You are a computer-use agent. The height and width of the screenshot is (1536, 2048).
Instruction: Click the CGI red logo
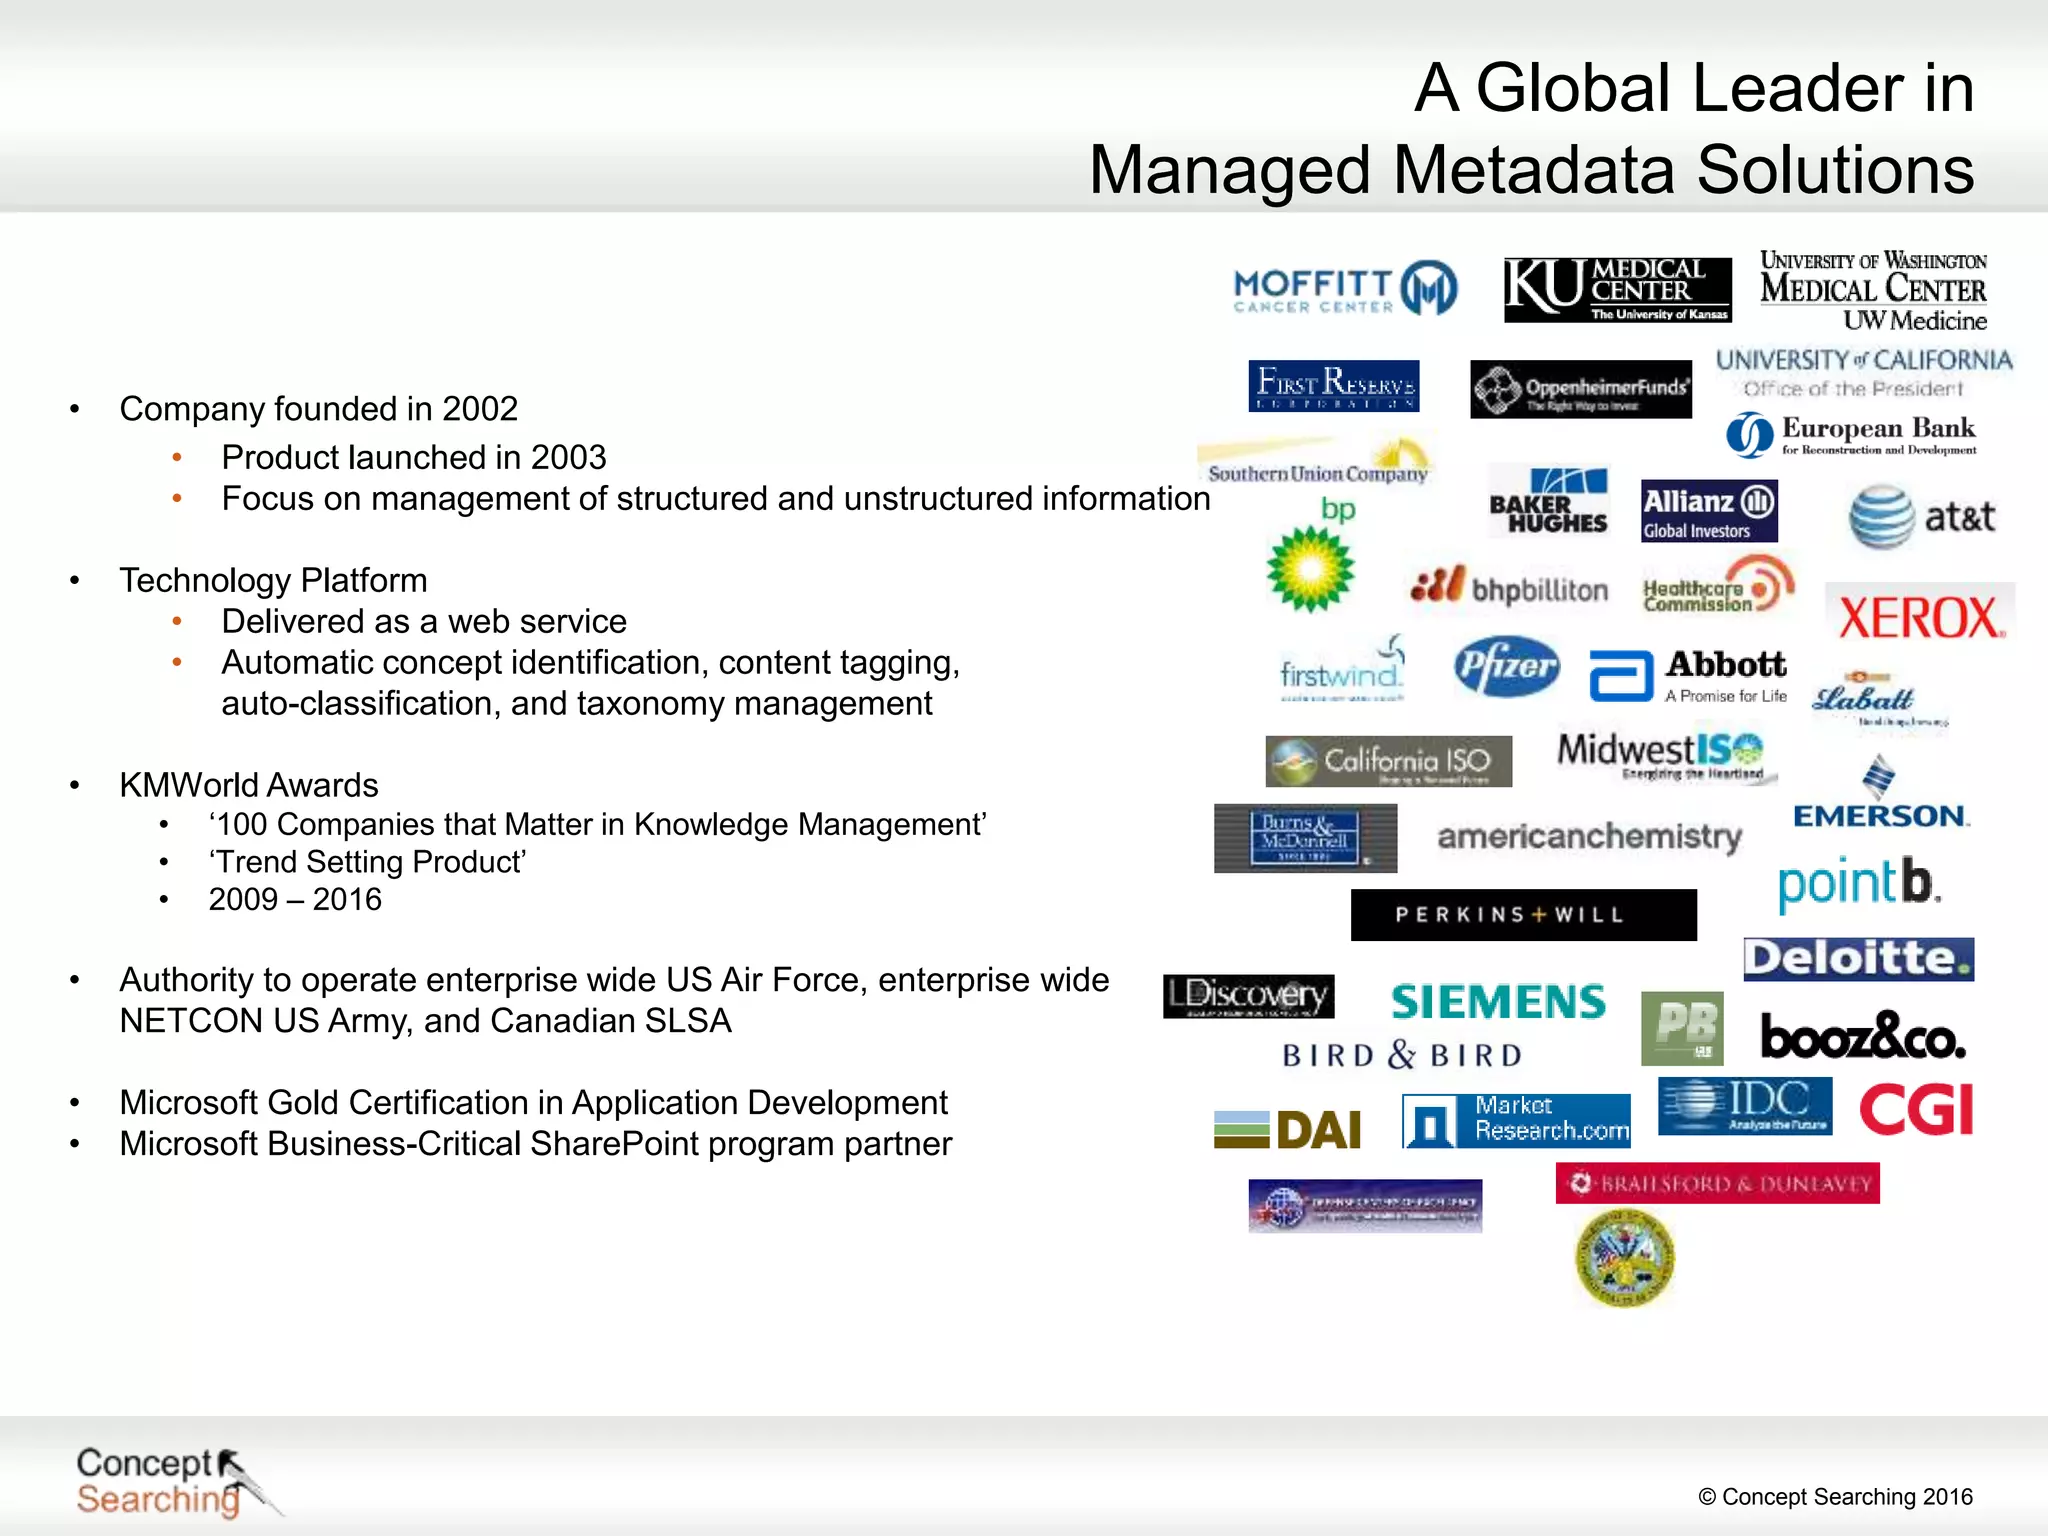tap(1916, 1110)
